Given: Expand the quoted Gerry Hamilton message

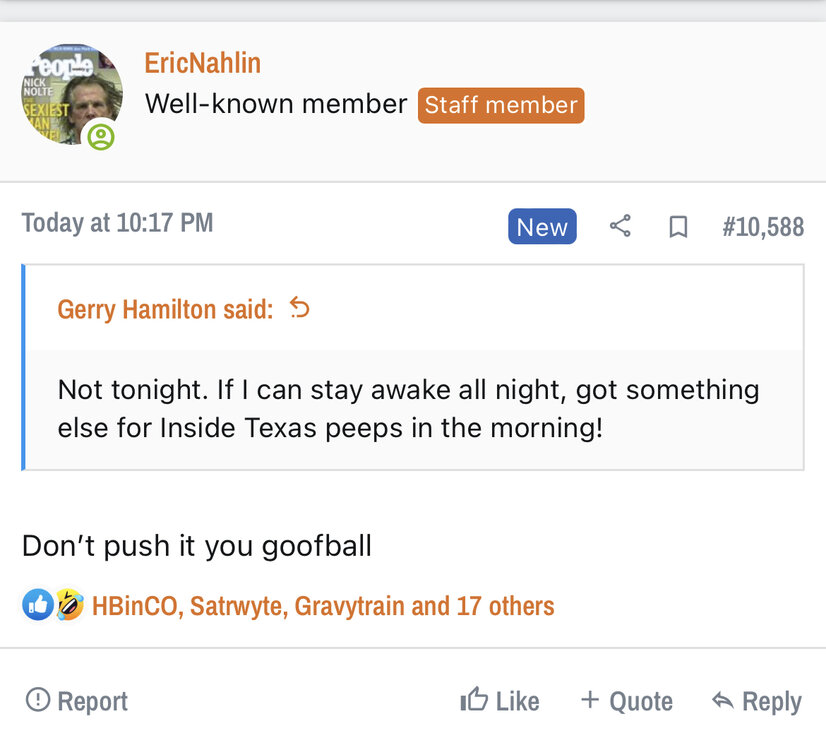Looking at the screenshot, I should point(408,410).
